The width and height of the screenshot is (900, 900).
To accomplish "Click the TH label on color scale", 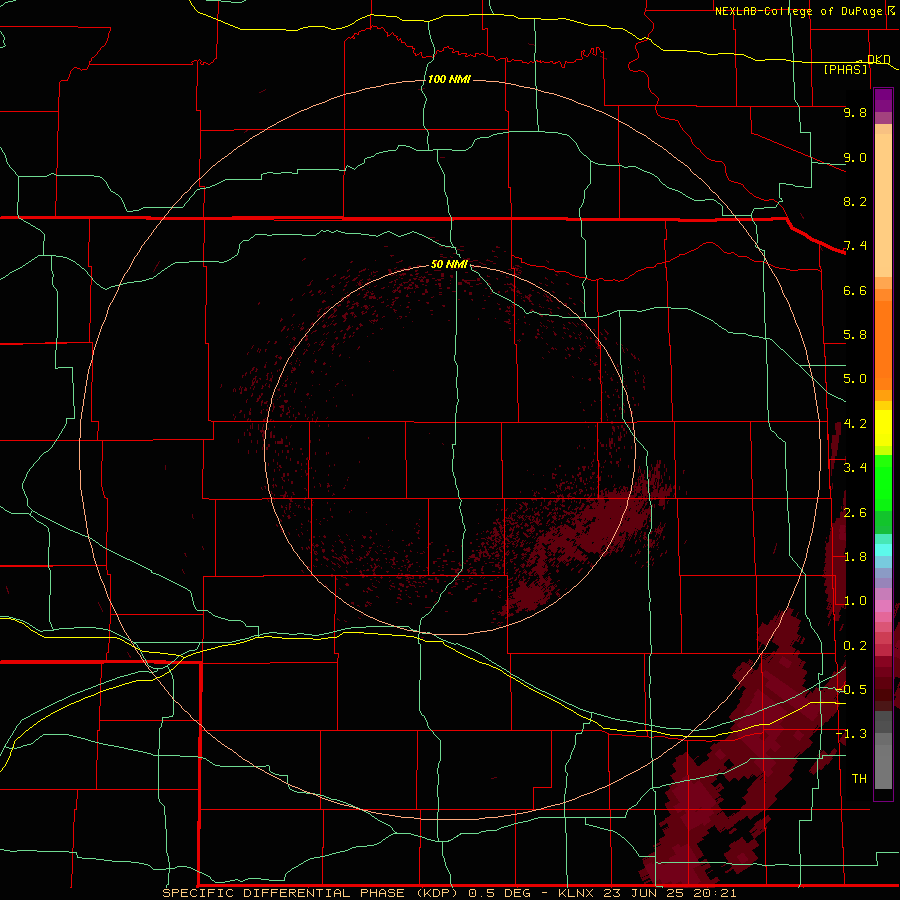I will (x=859, y=779).
